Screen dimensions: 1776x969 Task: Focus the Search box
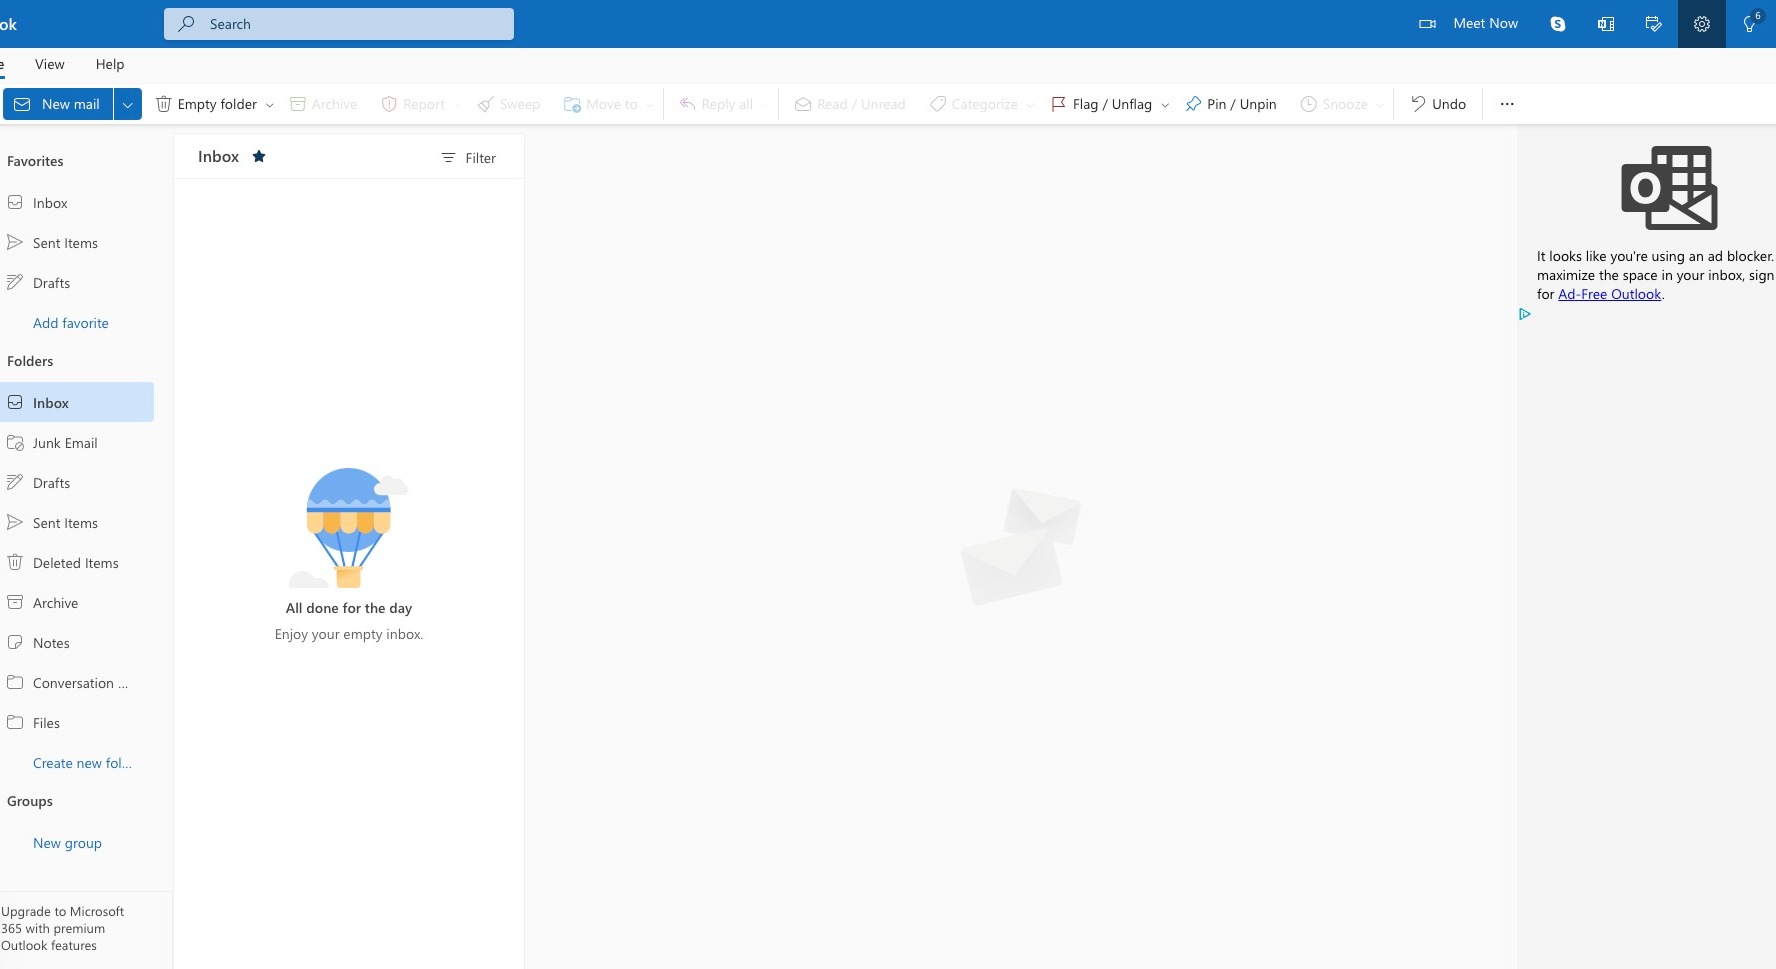click(x=339, y=24)
